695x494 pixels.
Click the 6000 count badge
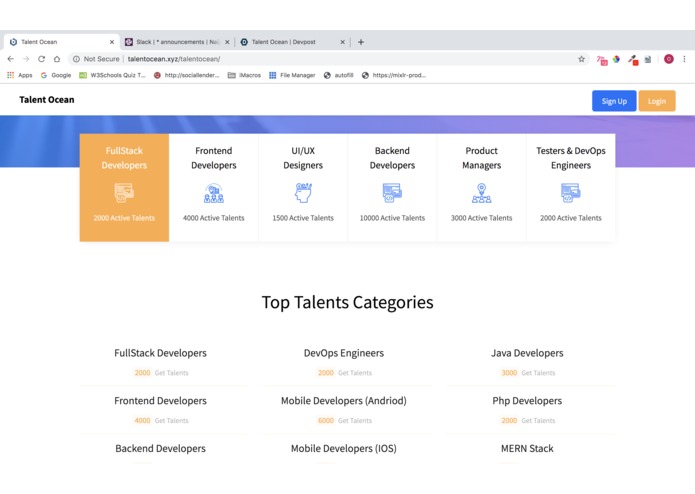coord(326,420)
